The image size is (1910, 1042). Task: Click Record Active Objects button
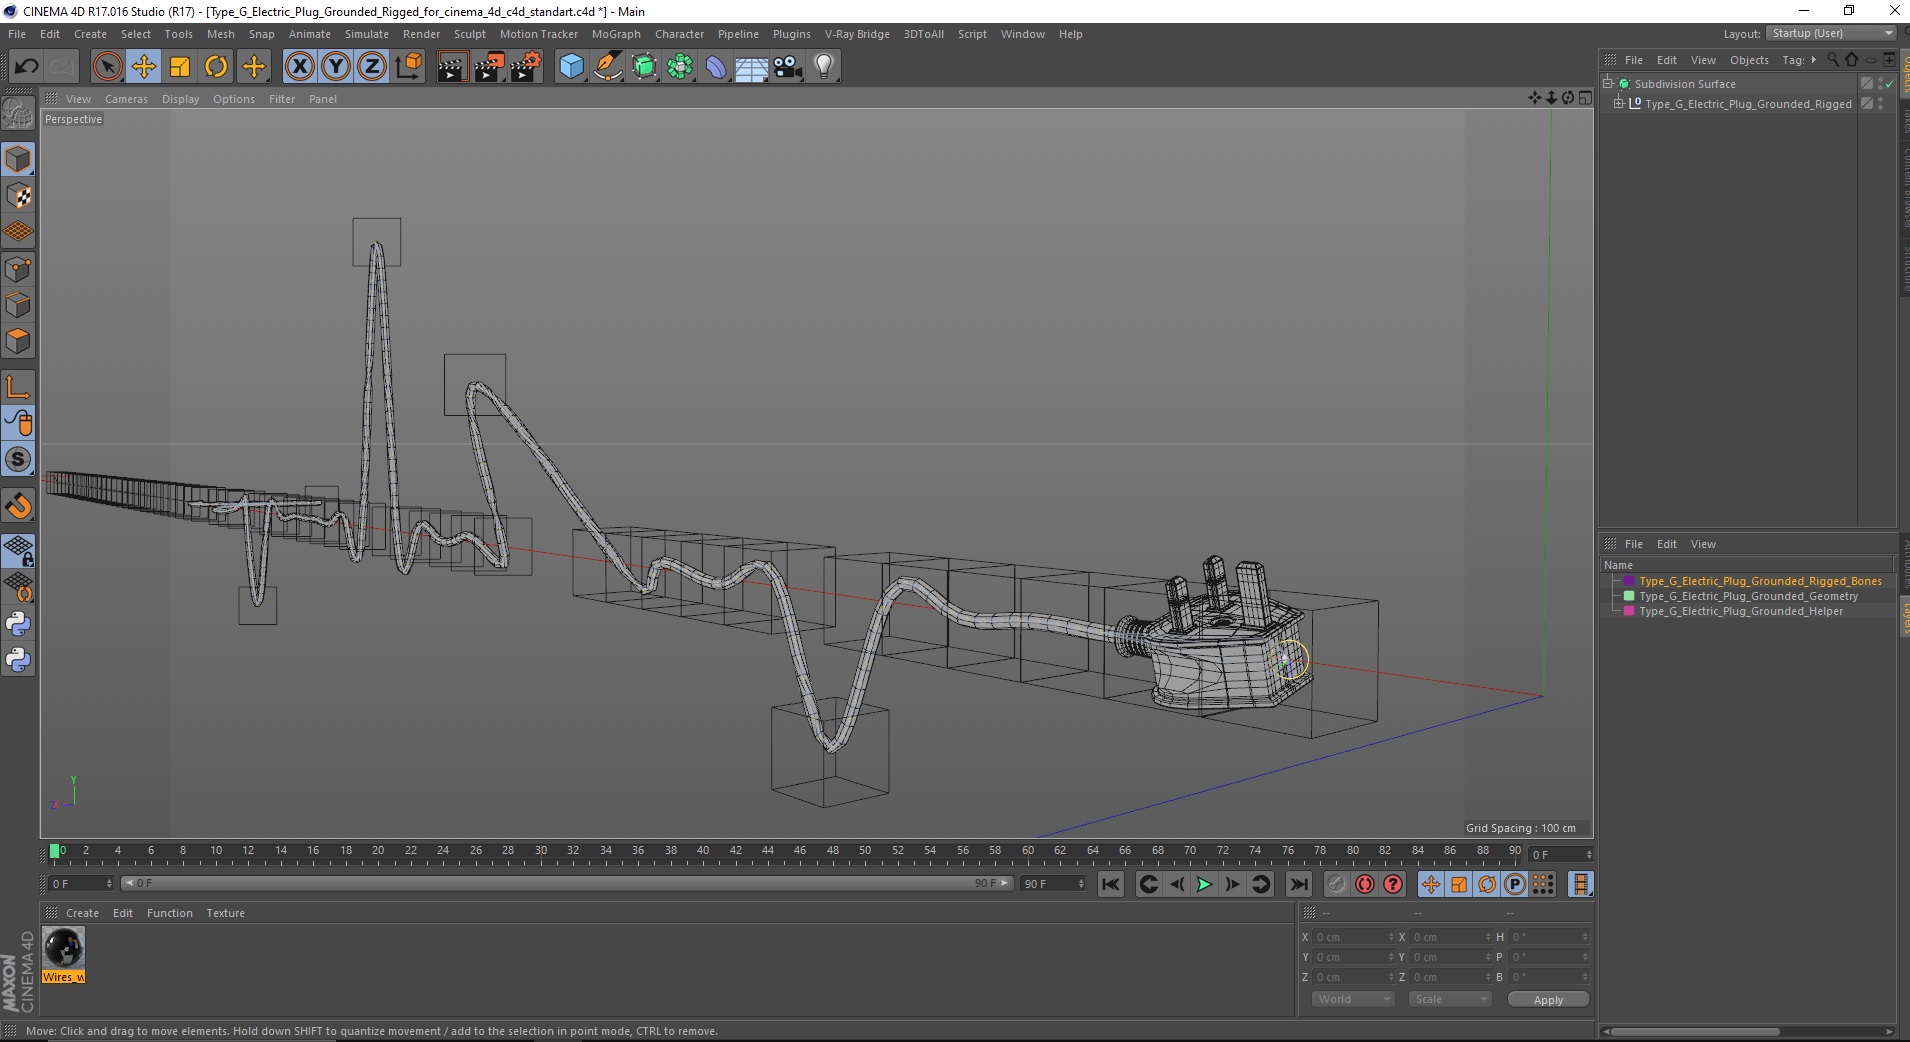coord(1337,884)
